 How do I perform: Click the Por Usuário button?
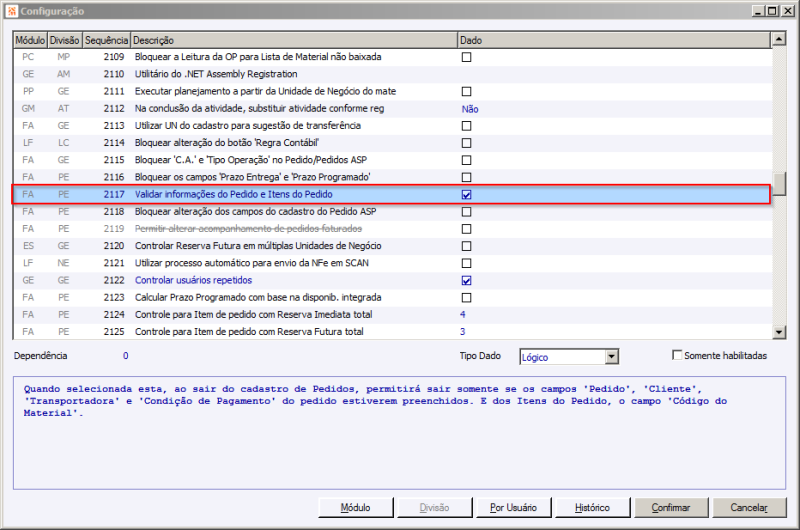[513, 508]
